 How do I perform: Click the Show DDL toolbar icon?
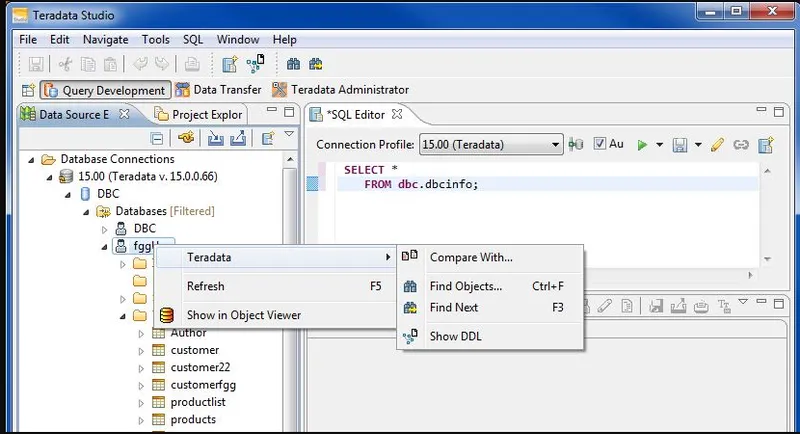[x=256, y=63]
